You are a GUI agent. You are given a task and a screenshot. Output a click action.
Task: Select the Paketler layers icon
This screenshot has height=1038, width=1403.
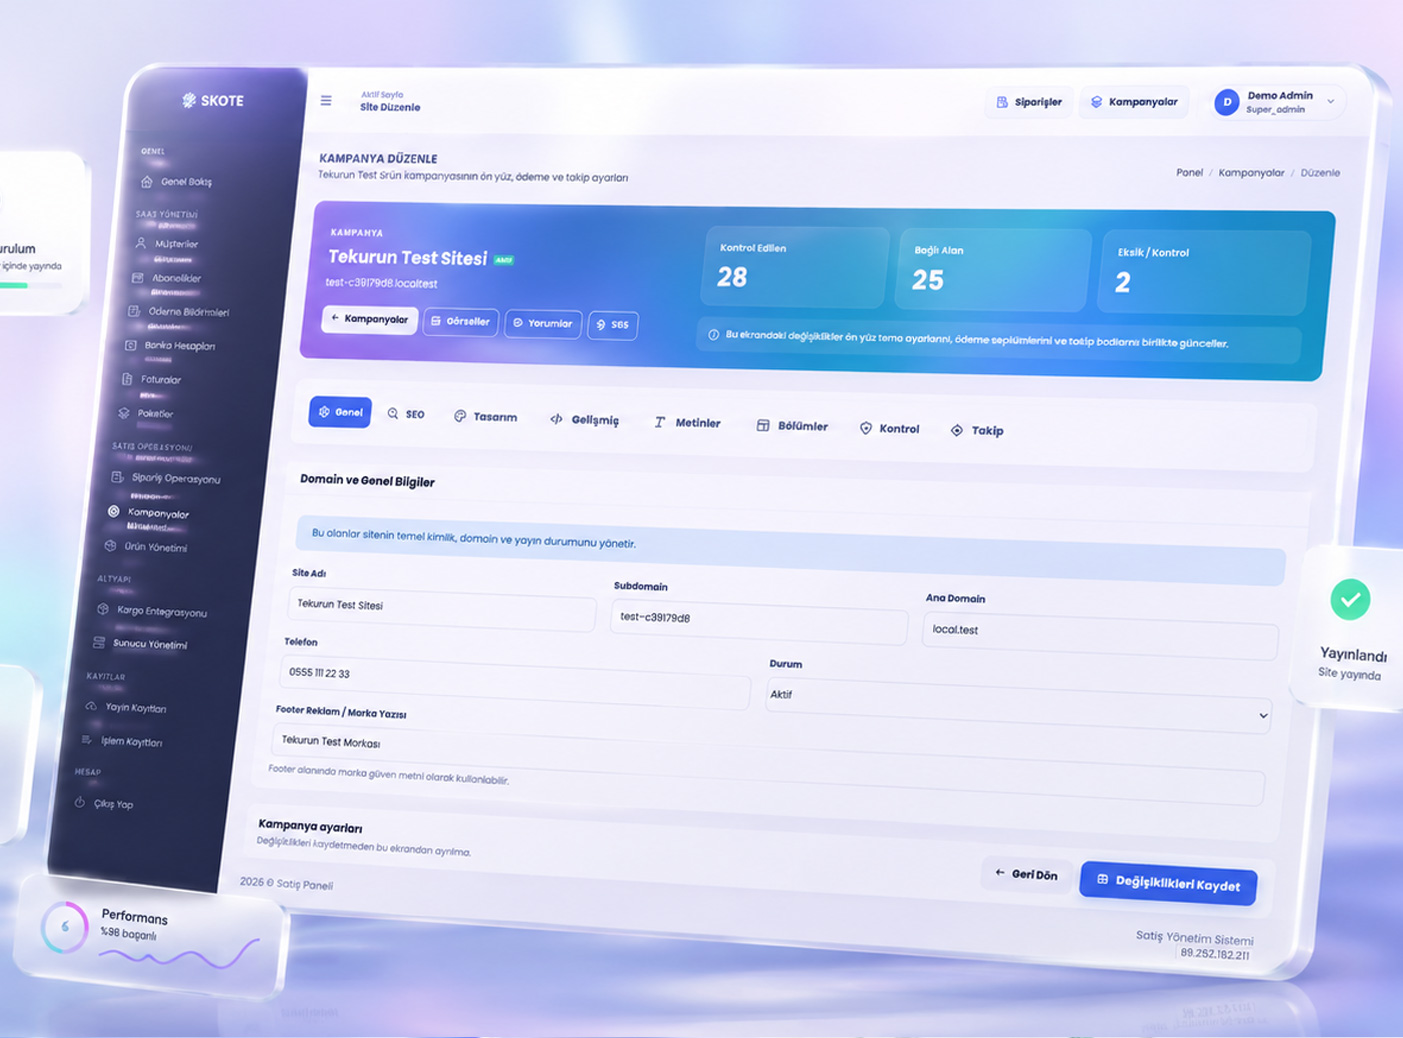point(124,412)
